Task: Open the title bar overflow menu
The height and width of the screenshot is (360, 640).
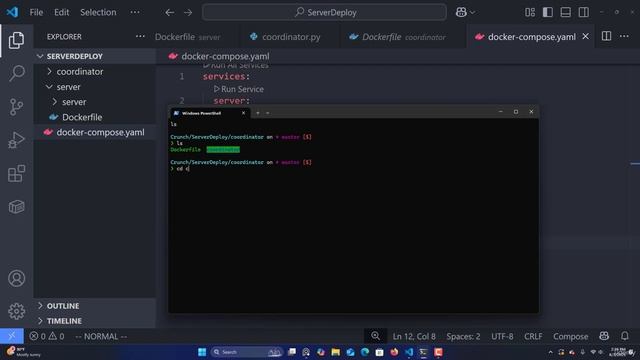Action: coord(135,12)
